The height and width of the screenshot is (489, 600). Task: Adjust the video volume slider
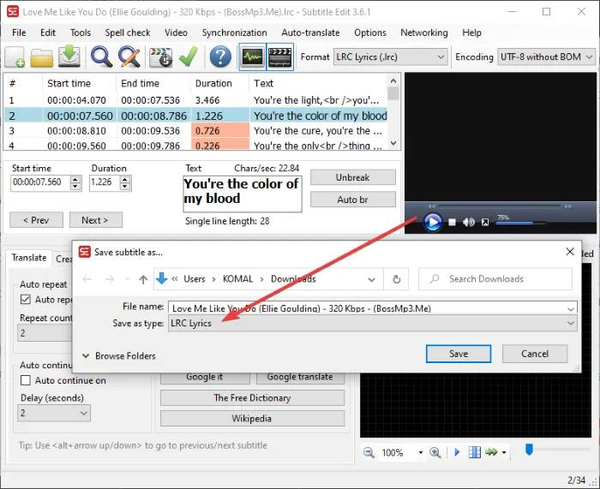click(x=521, y=223)
